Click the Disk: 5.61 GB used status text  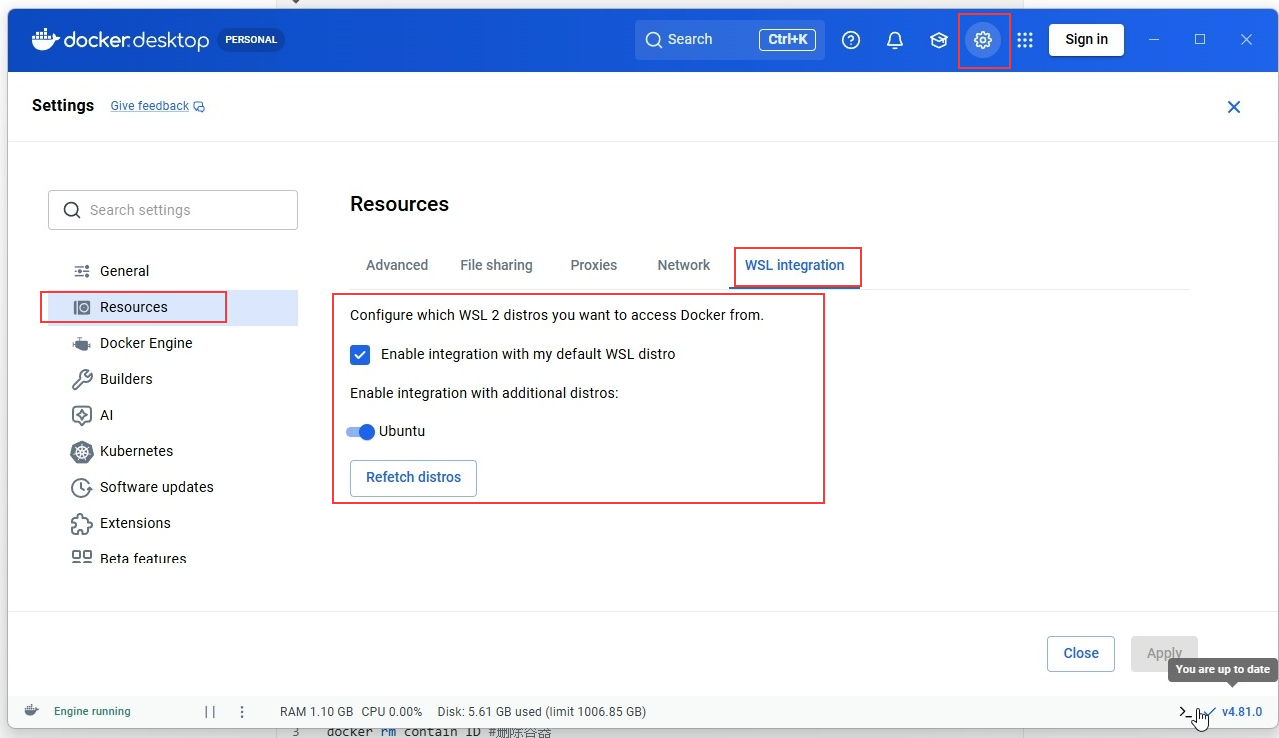point(541,712)
